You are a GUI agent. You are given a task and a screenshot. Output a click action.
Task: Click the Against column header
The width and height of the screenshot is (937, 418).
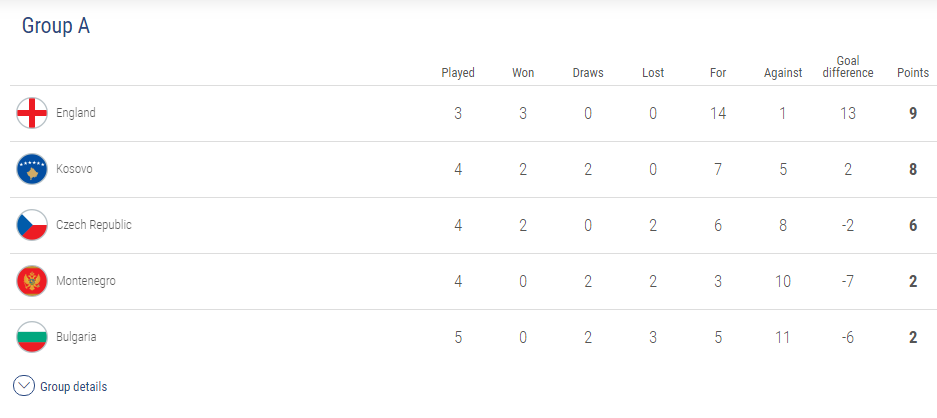click(783, 73)
